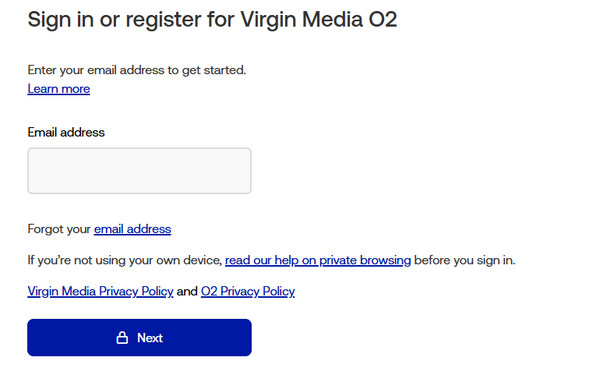
Task: Open the O2 Privacy Policy link
Action: [248, 292]
